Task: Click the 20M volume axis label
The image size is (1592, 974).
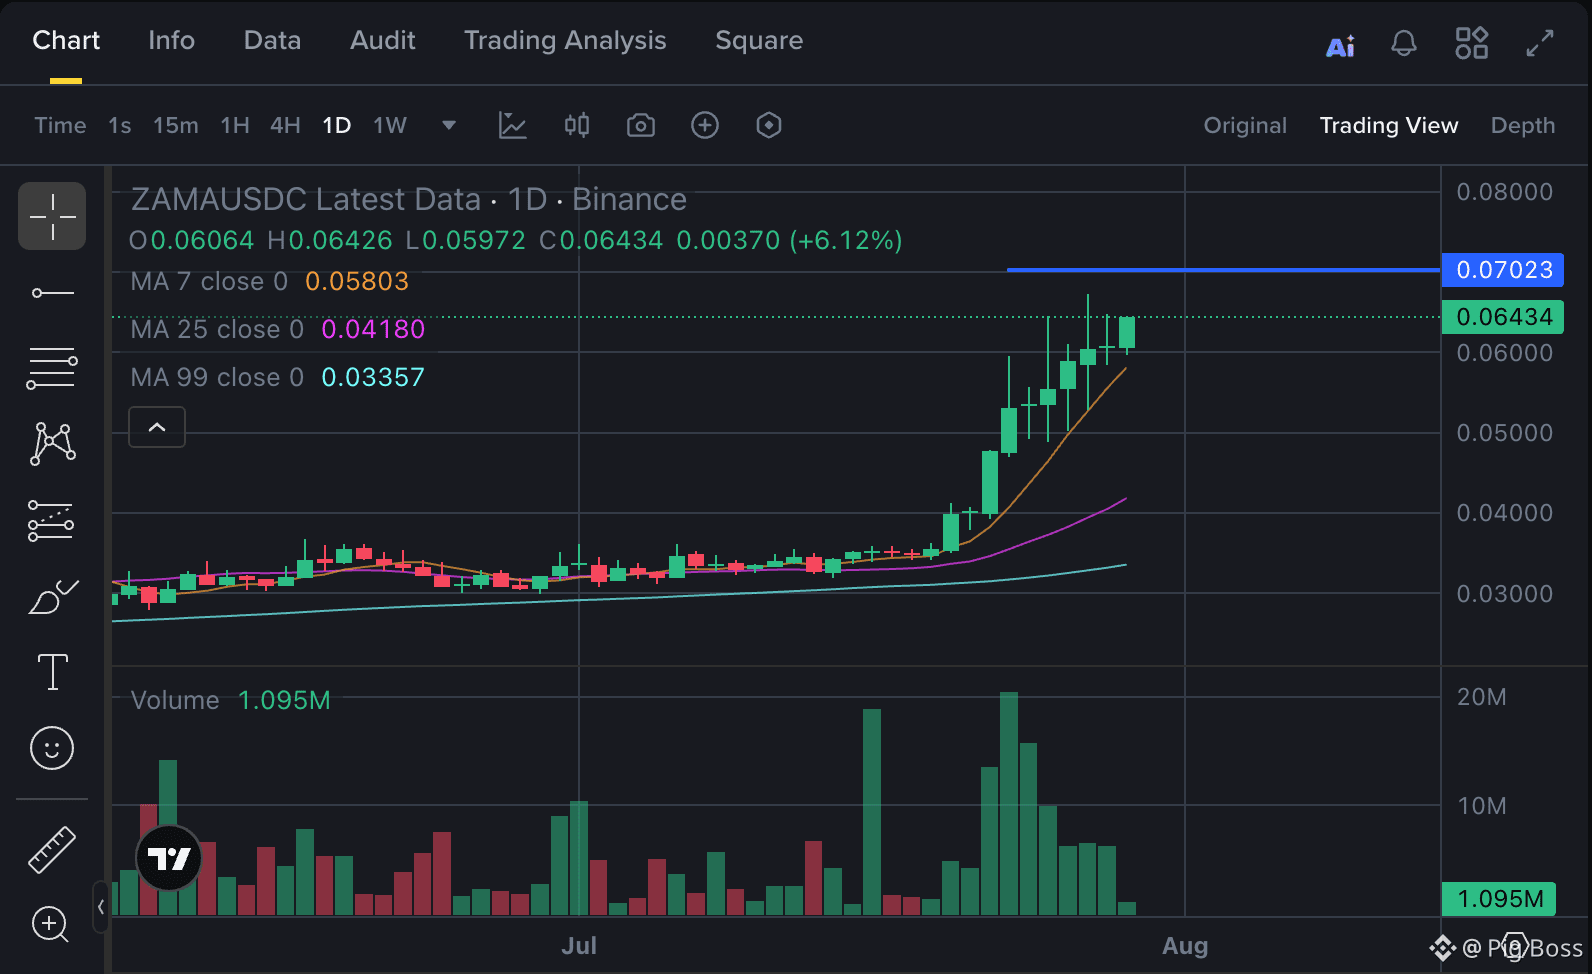Action: click(x=1481, y=697)
